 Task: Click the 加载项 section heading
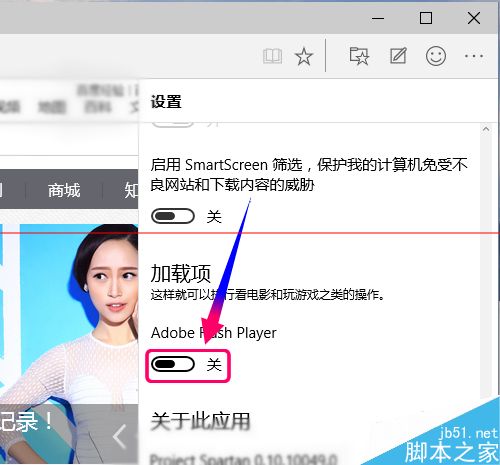180,273
